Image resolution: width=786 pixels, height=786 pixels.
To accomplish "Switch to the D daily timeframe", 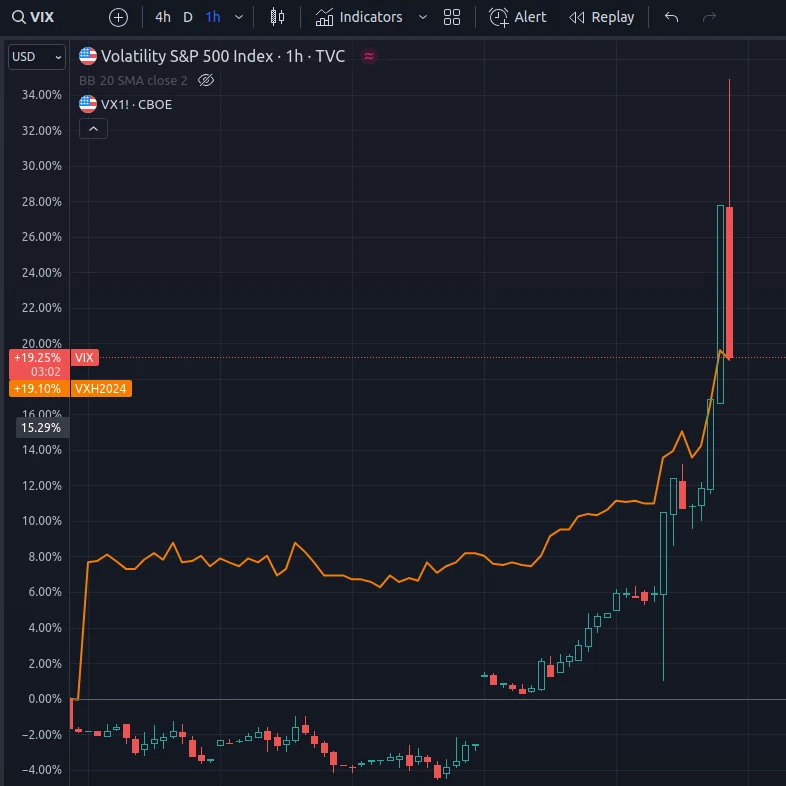I will coord(188,17).
